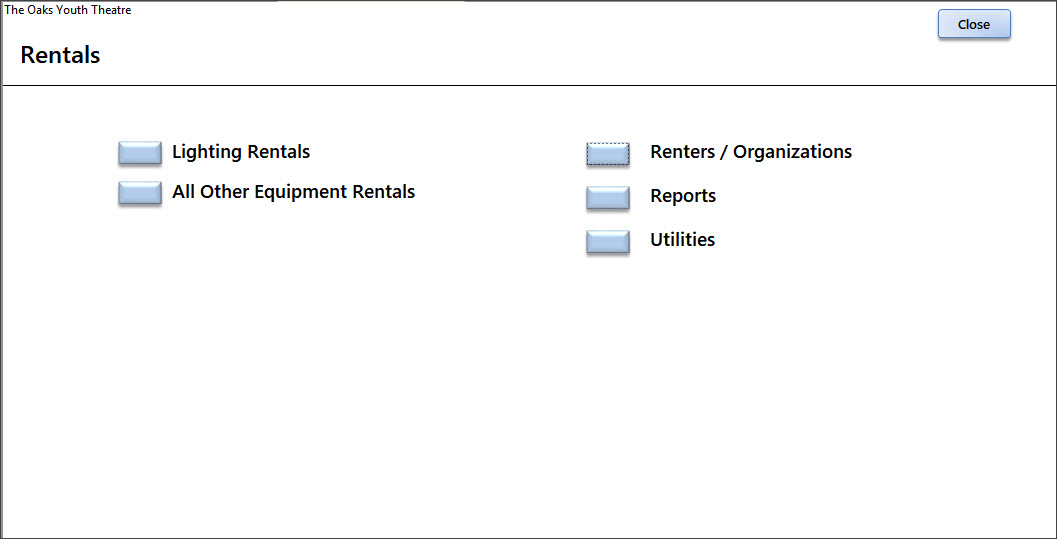The width and height of the screenshot is (1057, 539).
Task: Choose the Reports text label
Action: click(683, 196)
